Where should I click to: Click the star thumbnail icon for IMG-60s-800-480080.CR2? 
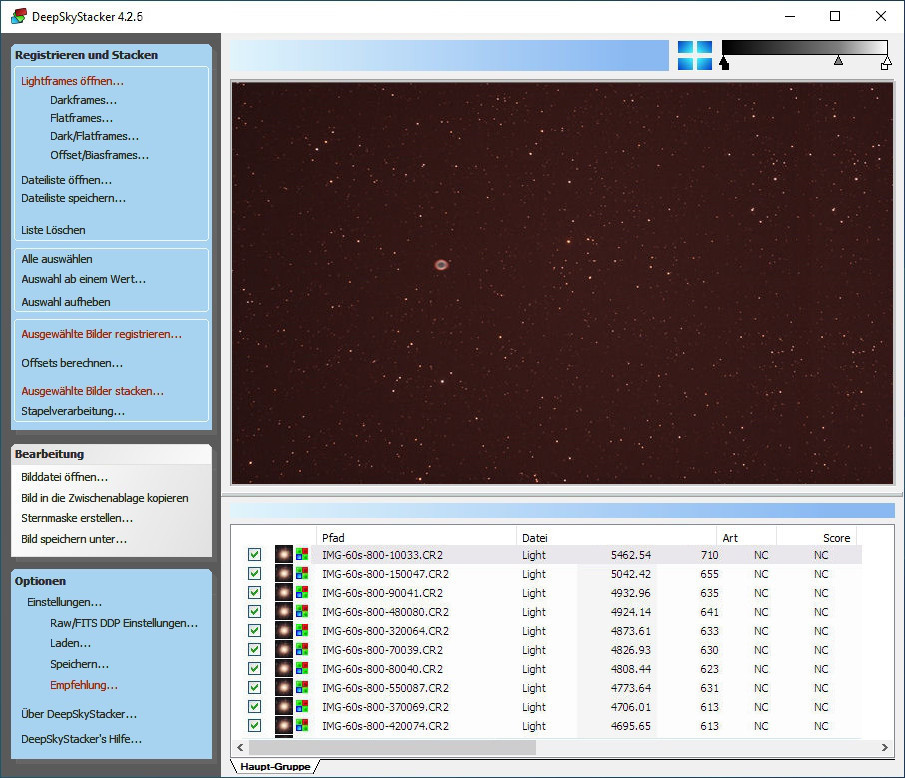(x=283, y=612)
